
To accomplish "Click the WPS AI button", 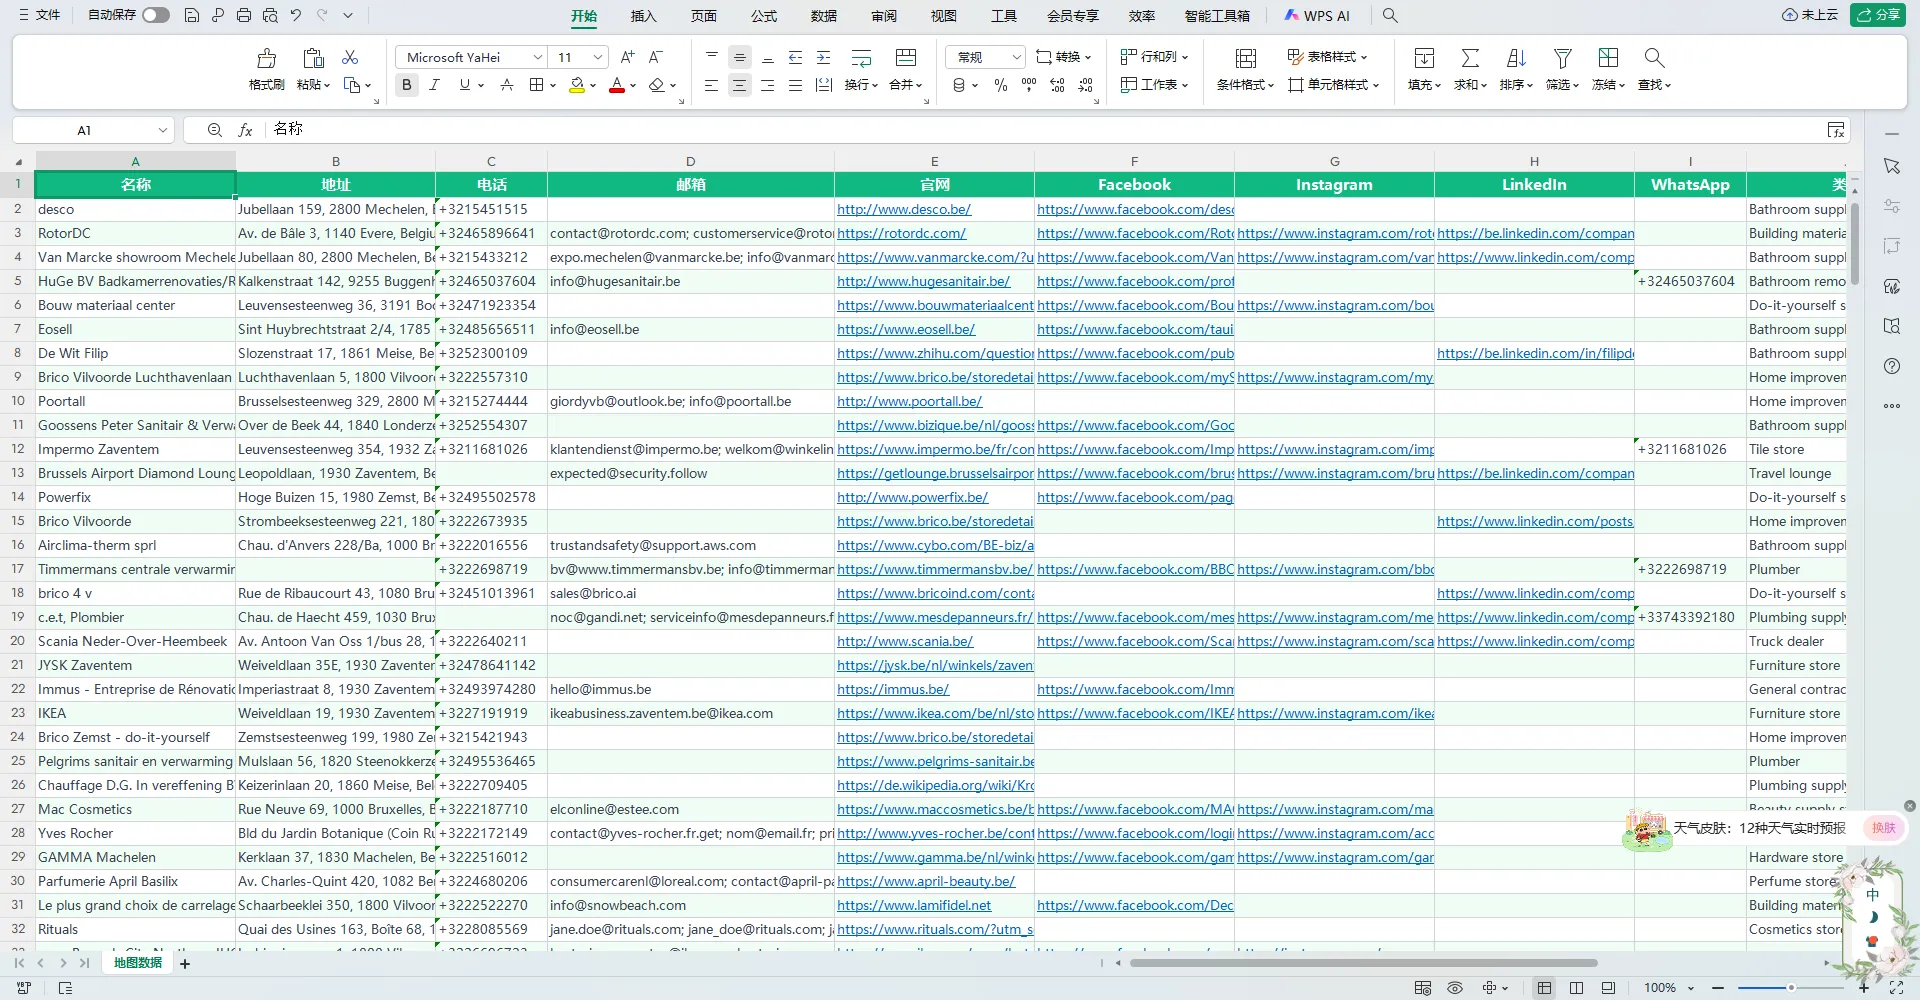I will pos(1317,15).
